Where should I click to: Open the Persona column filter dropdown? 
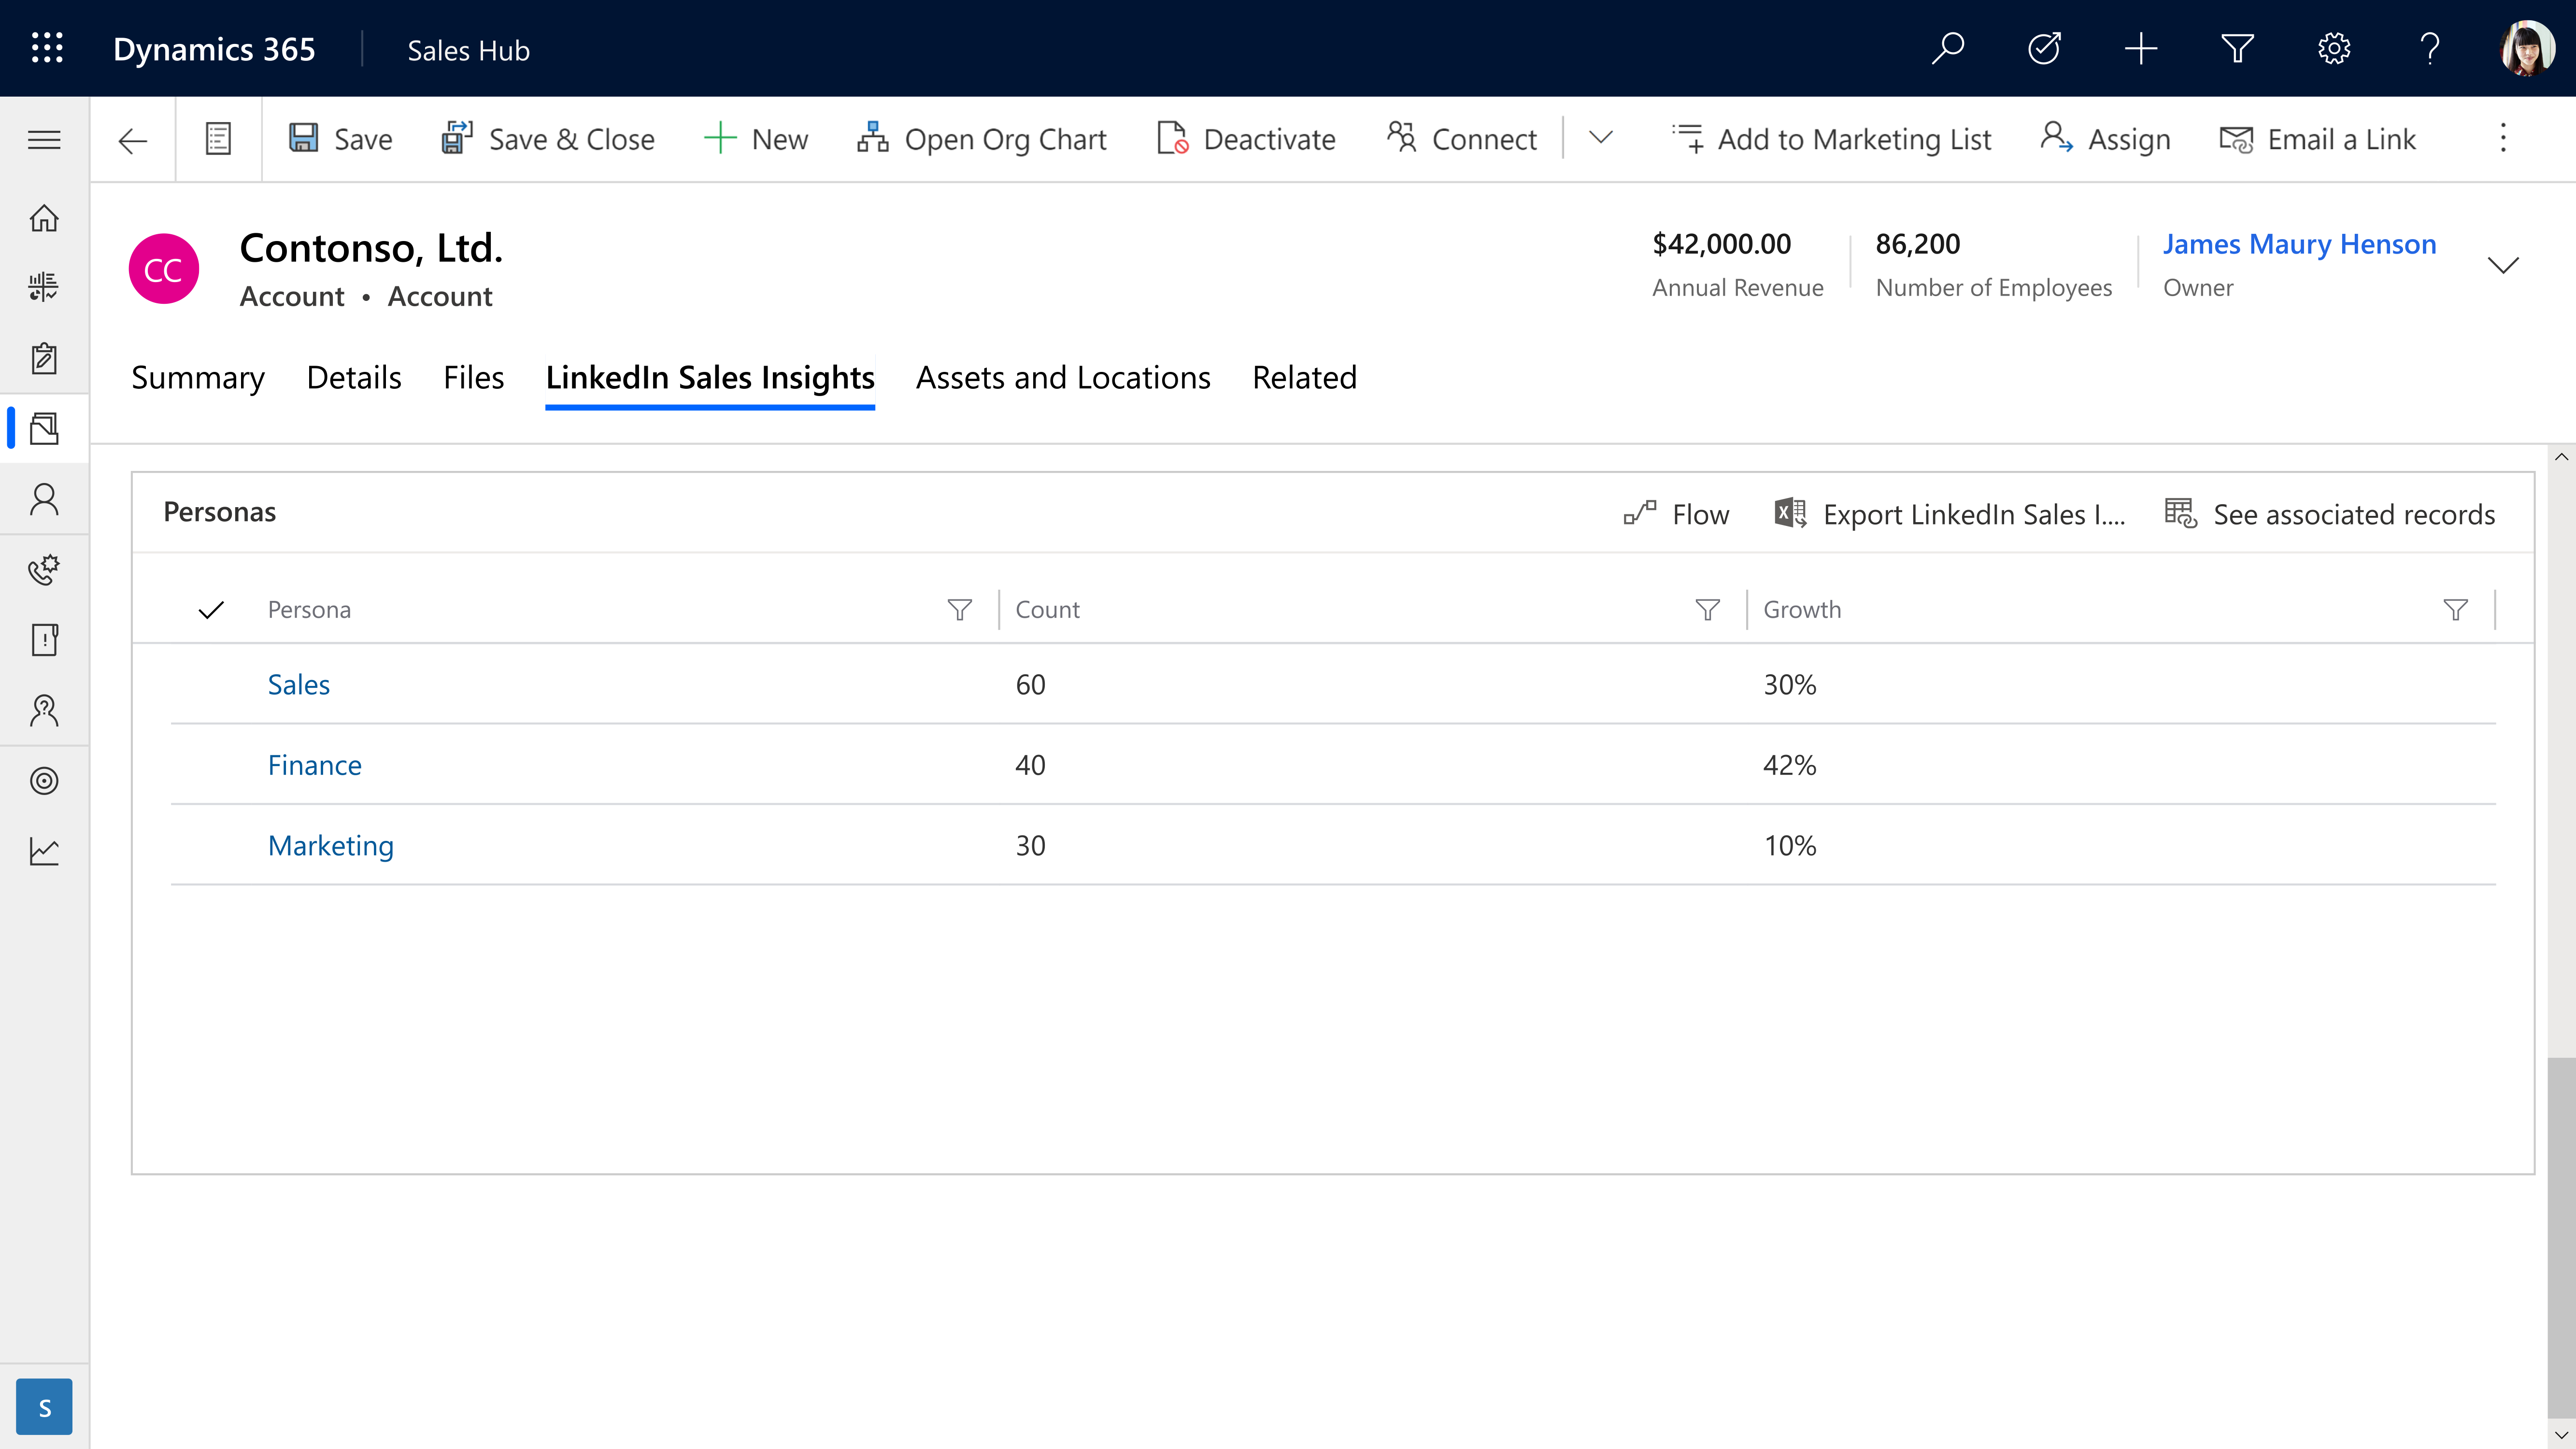(x=959, y=609)
